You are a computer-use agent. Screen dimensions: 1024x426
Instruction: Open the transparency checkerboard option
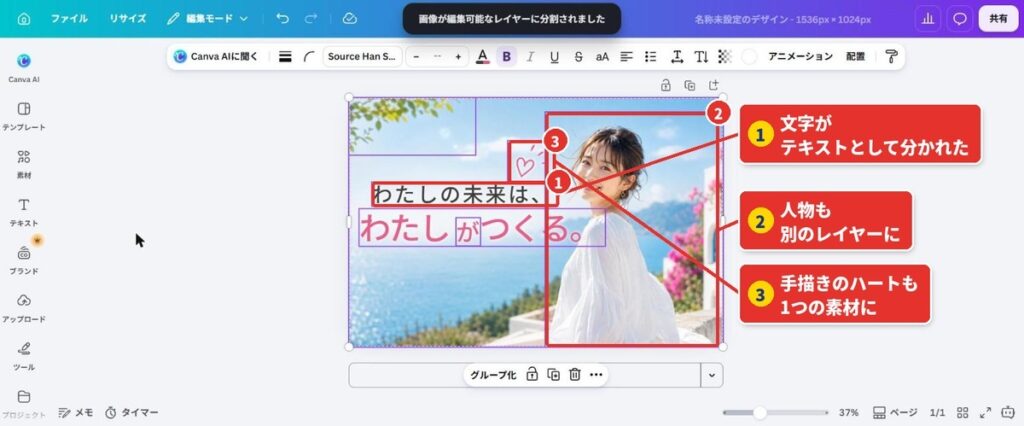[725, 57]
